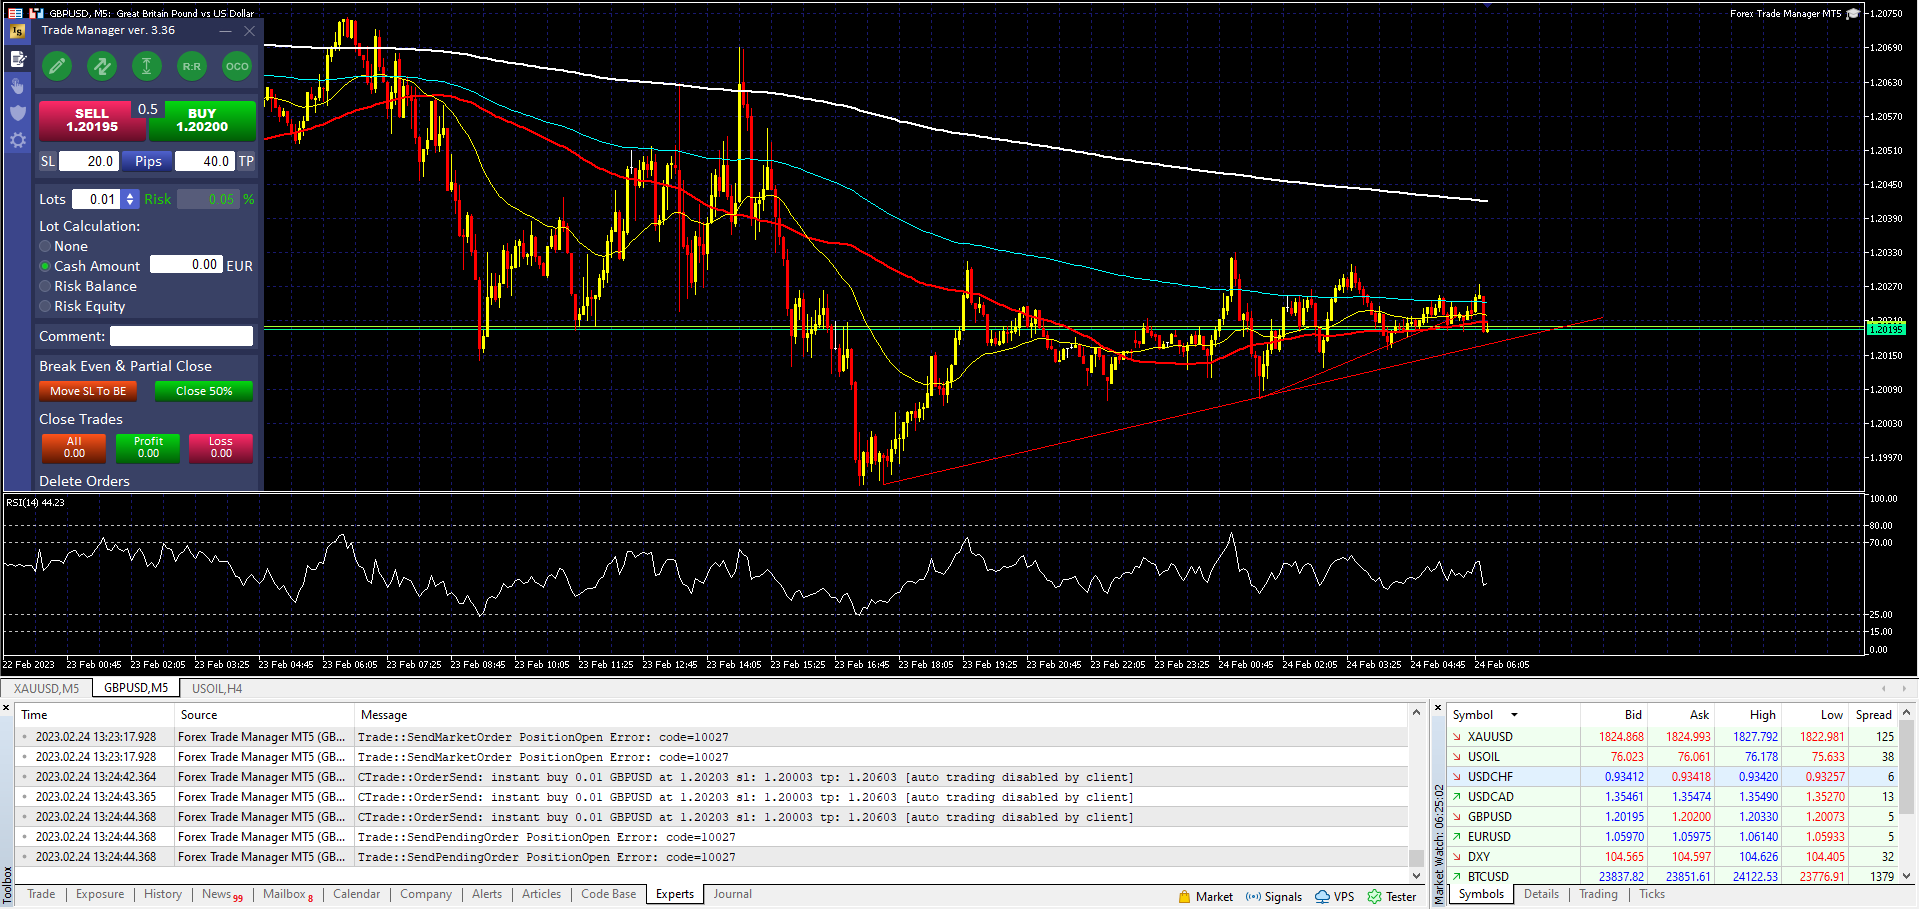Click the chart menu icon at top-left corner

pos(15,13)
